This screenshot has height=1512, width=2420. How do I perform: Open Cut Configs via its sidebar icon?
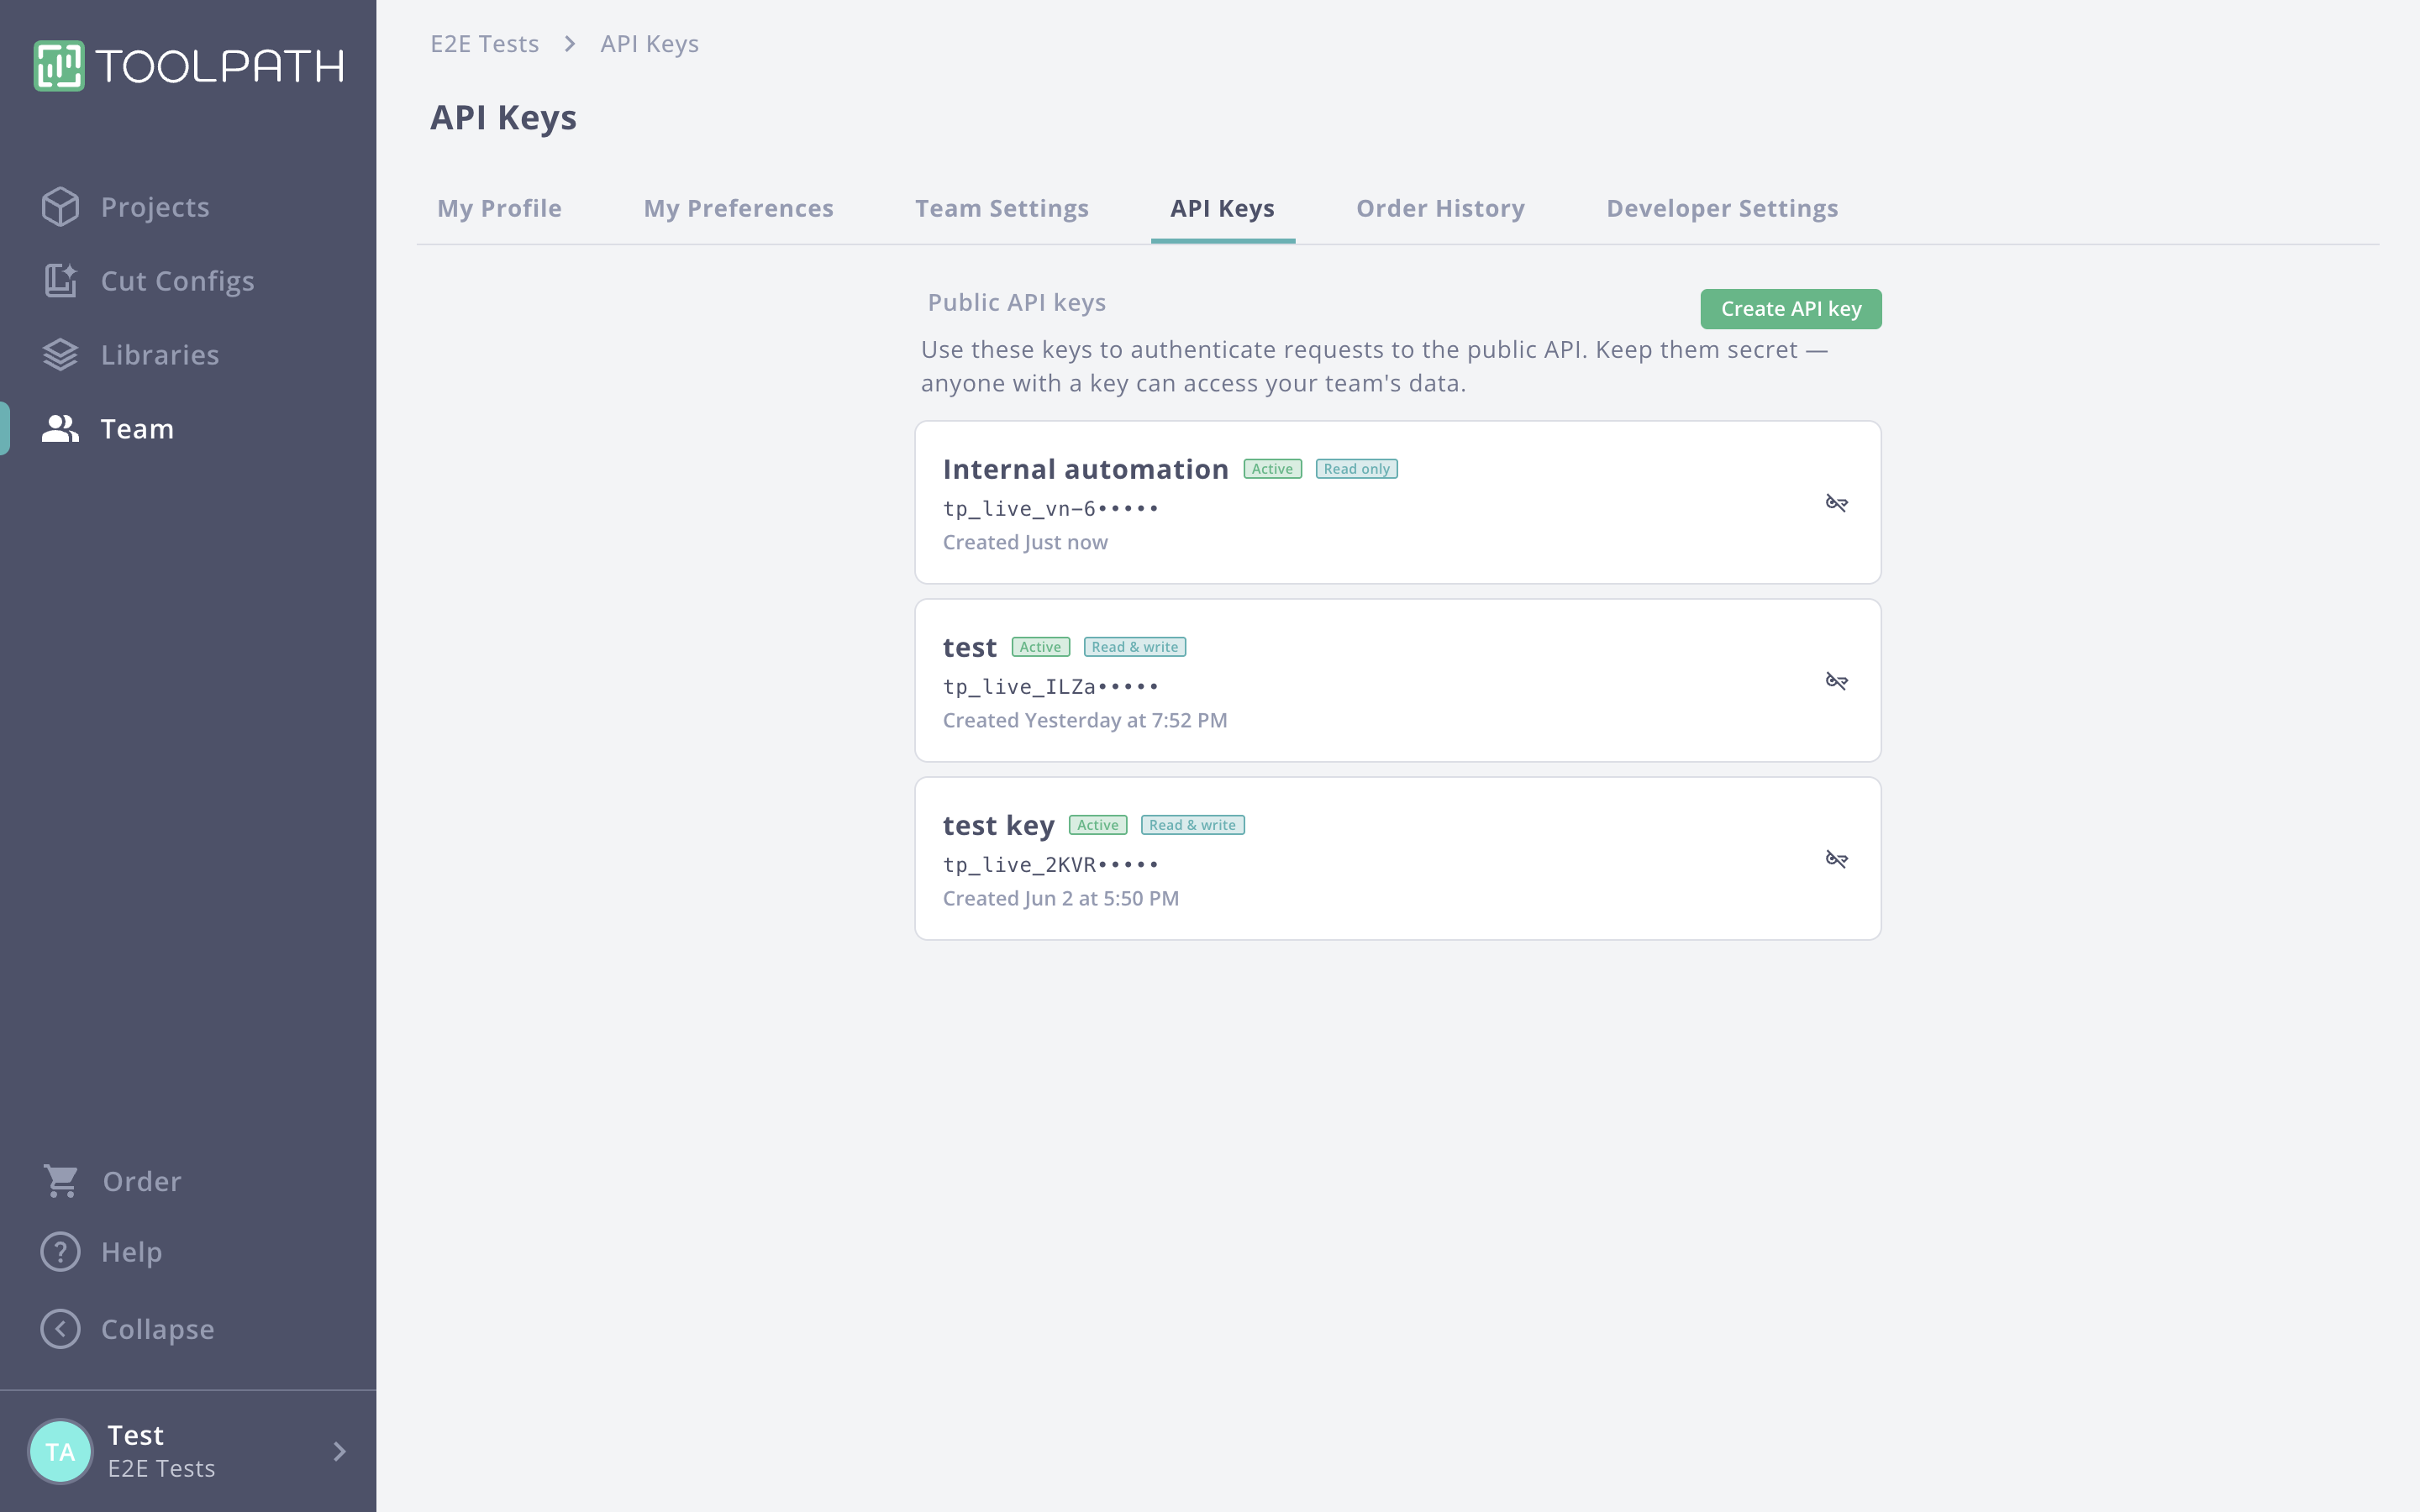tap(60, 281)
